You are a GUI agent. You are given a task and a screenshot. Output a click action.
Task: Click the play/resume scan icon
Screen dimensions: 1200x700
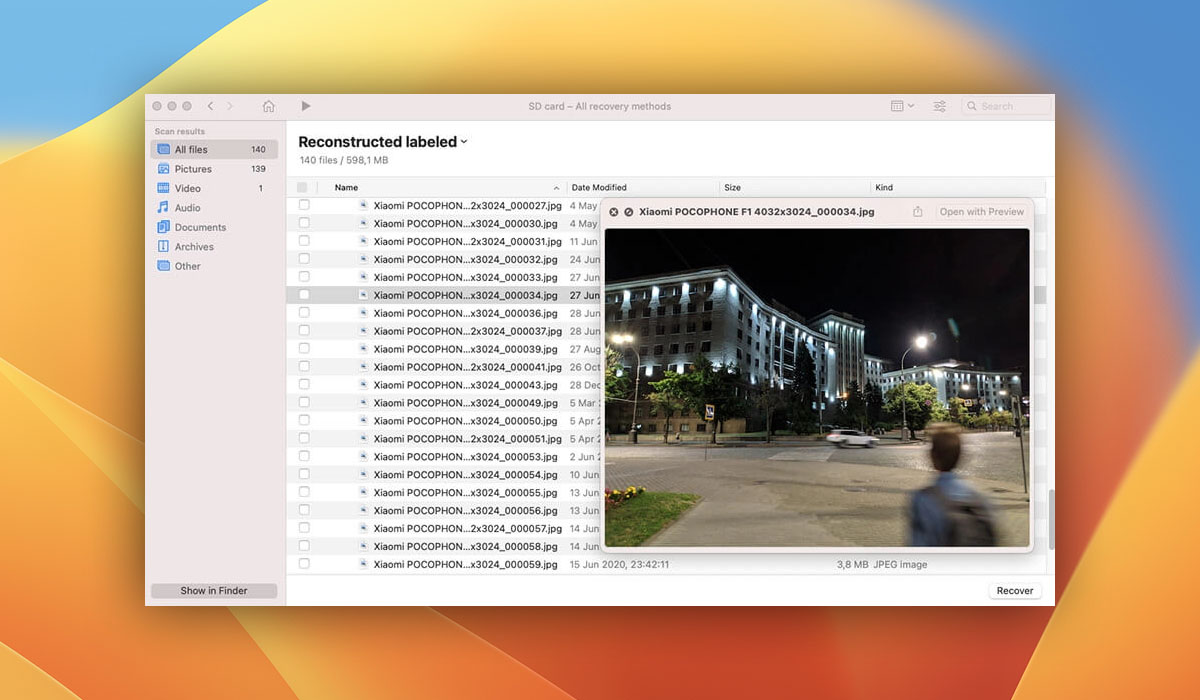pyautogui.click(x=306, y=106)
